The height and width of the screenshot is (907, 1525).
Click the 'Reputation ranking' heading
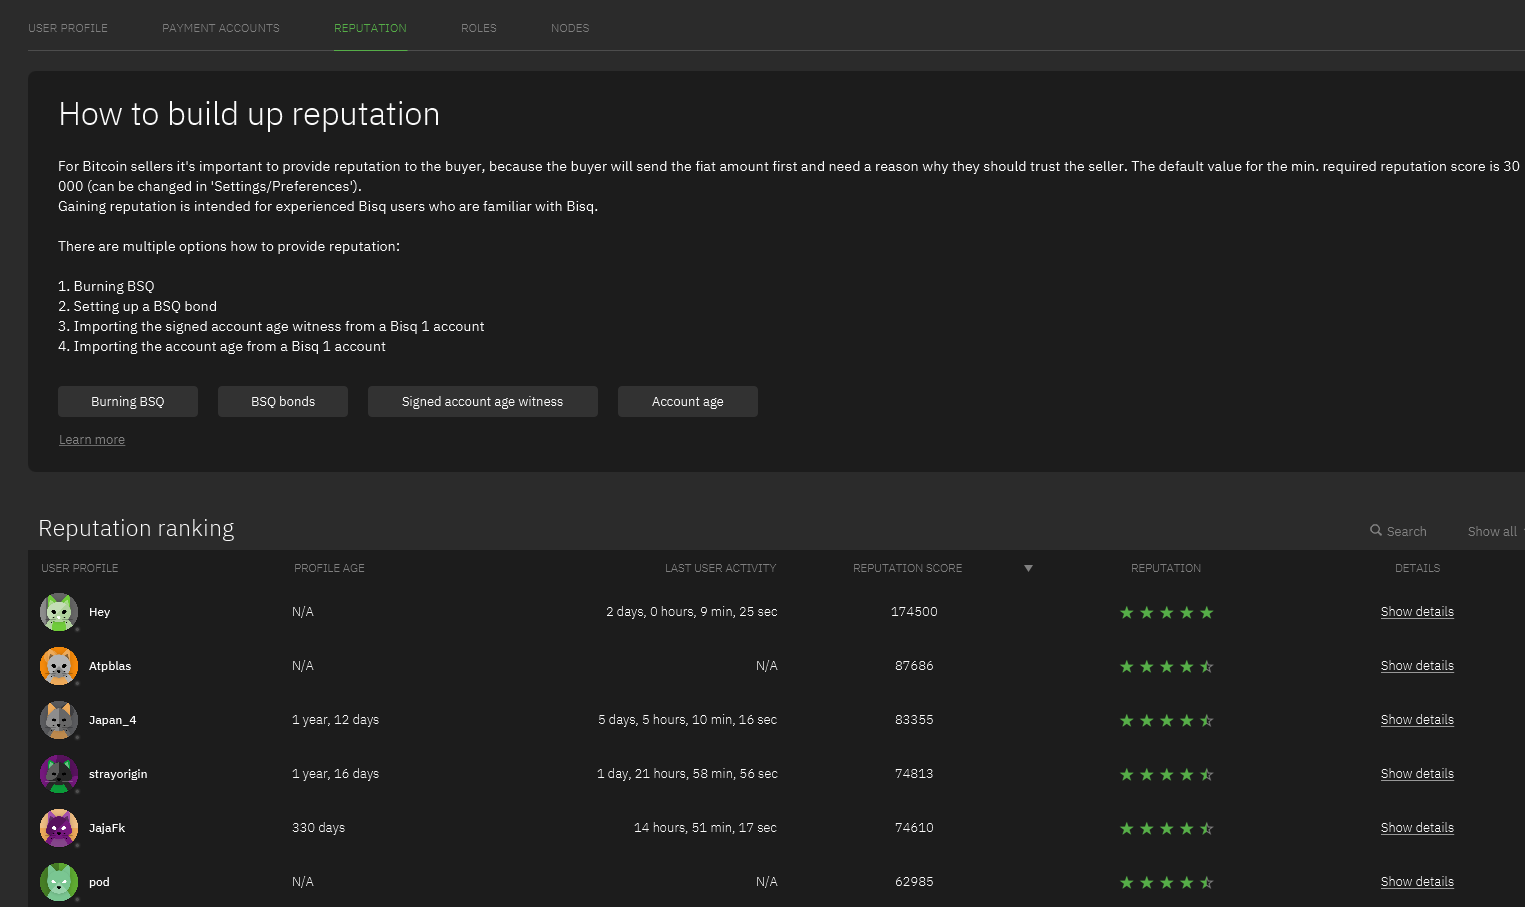pos(136,528)
